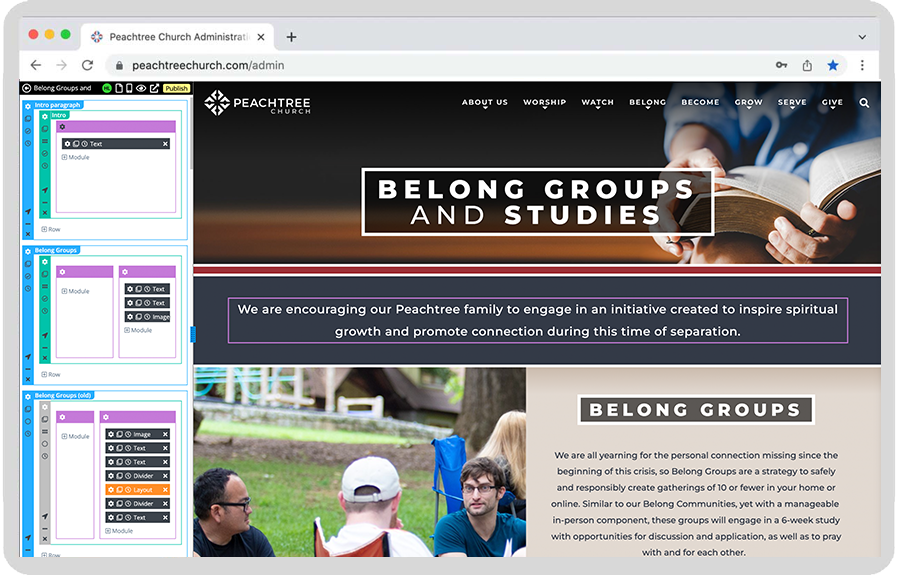Image resolution: width=900 pixels, height=575 pixels.
Task: Open the browser three-dot menu
Action: click(x=862, y=65)
